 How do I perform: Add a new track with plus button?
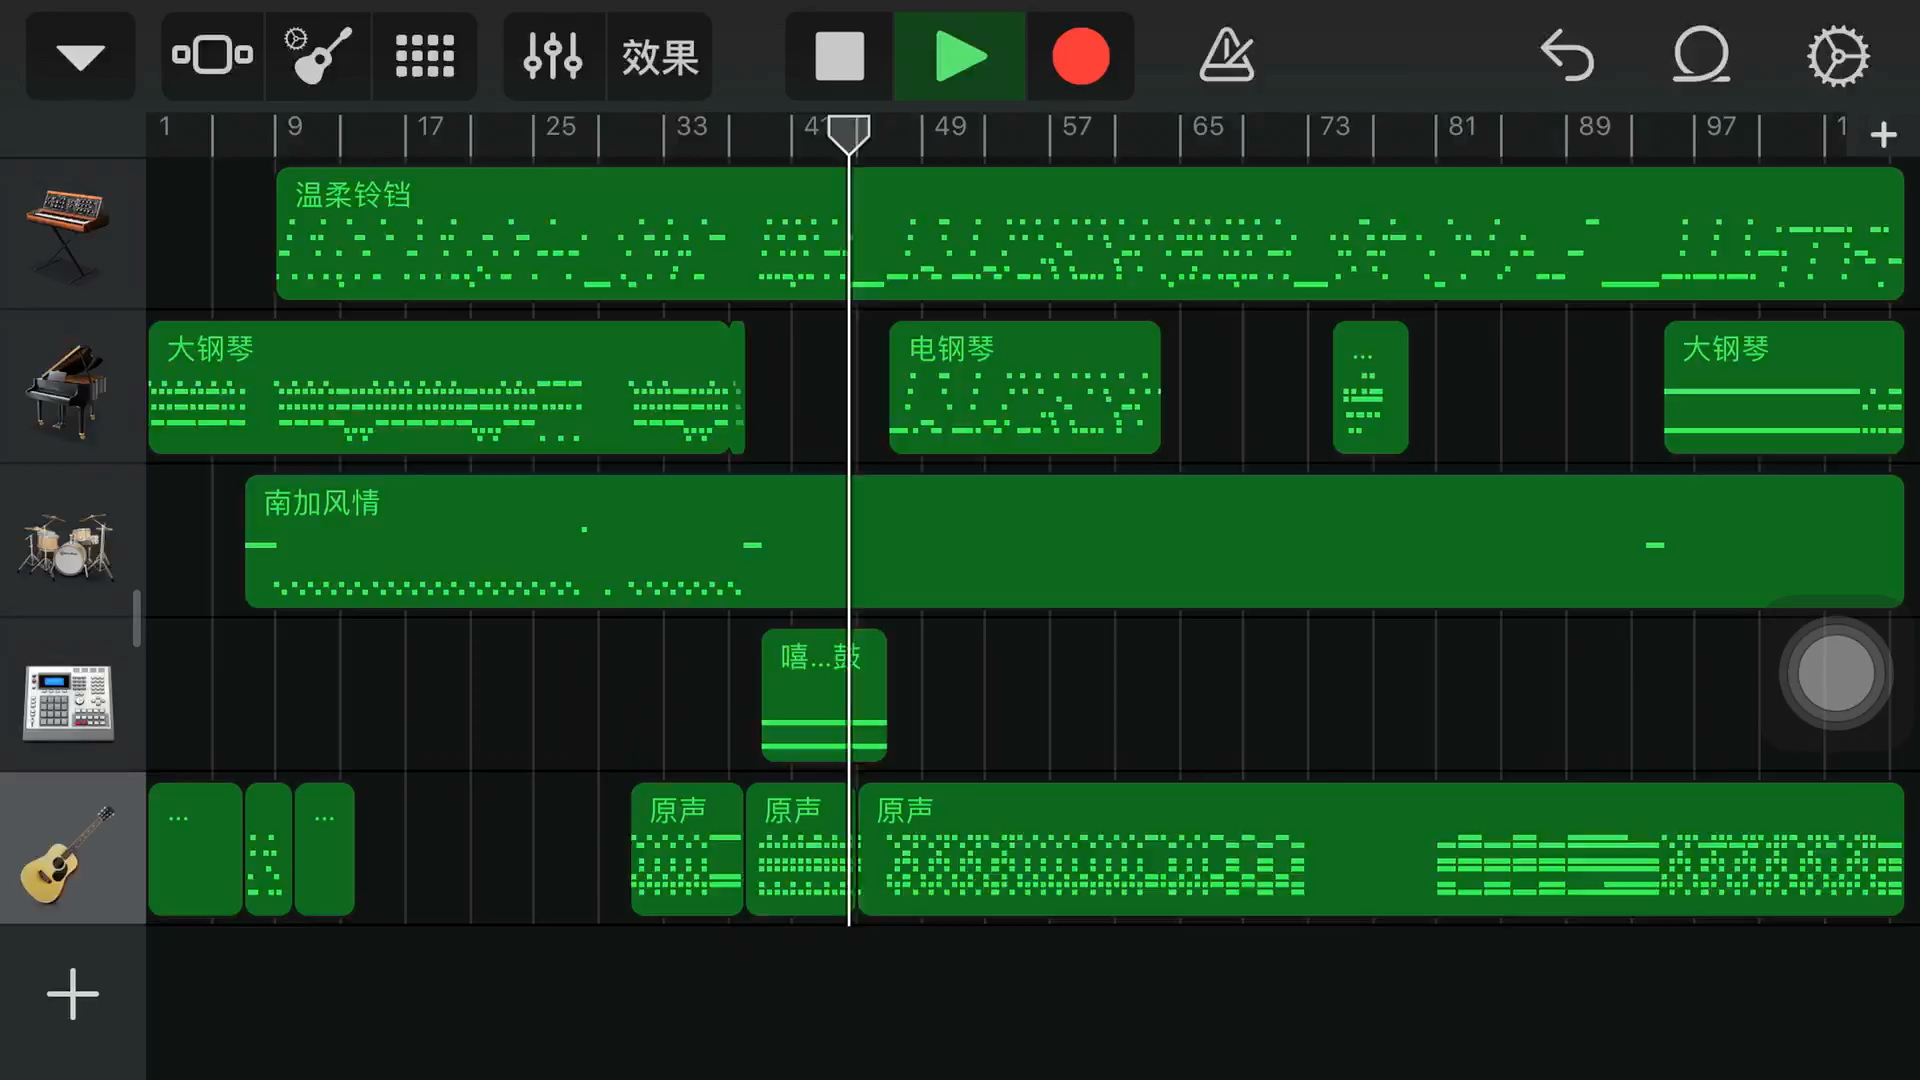(x=73, y=994)
